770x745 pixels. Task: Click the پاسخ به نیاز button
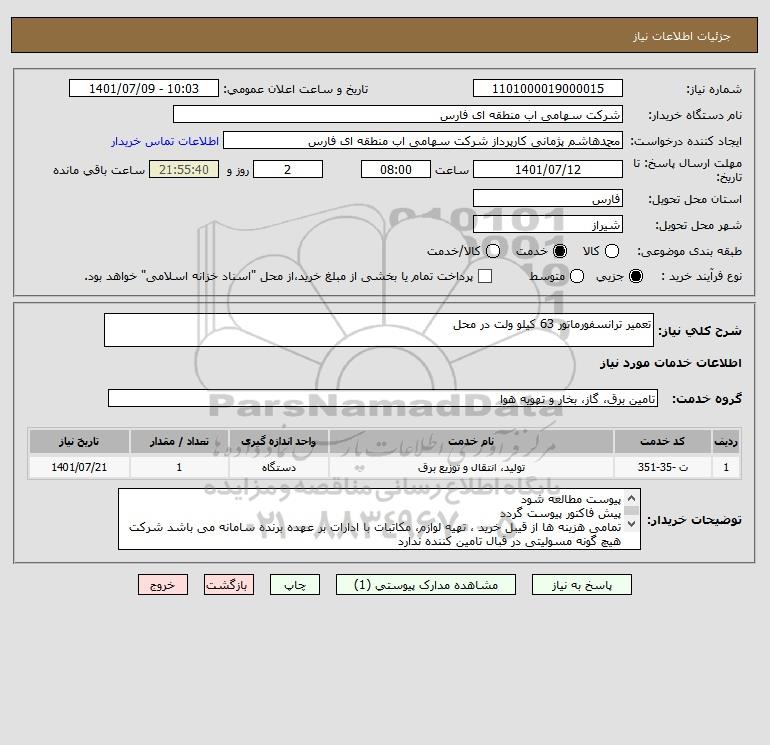coord(581,585)
